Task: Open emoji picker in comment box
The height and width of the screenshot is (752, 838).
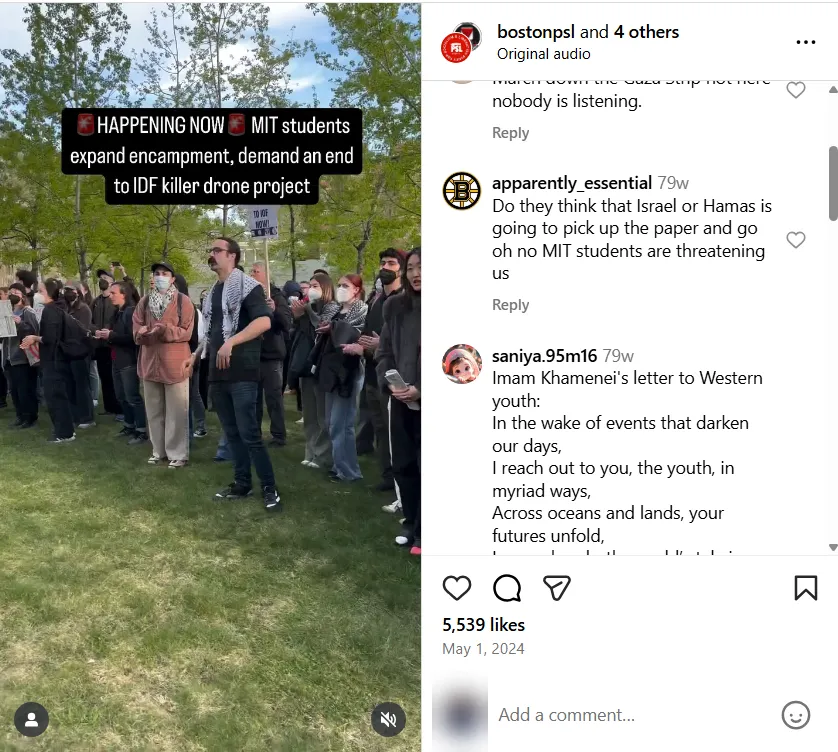Action: pyautogui.click(x=796, y=715)
